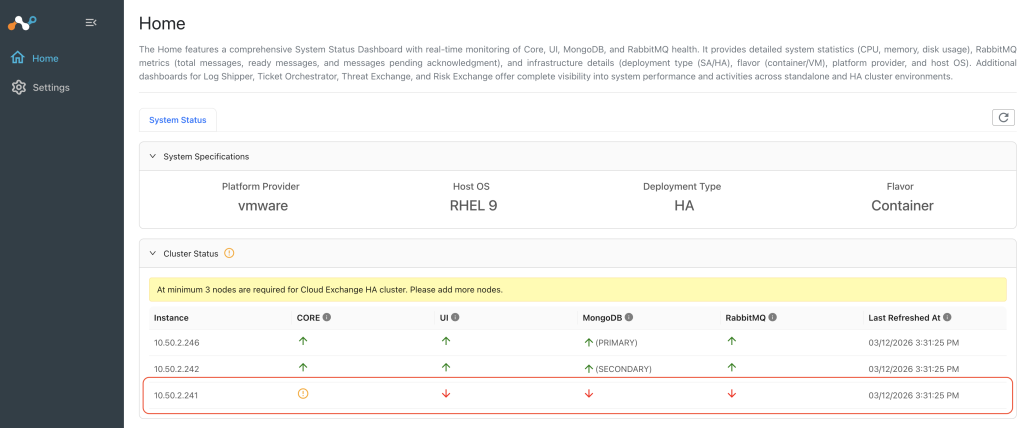The height and width of the screenshot is (428, 1024).
Task: Click RabbitMQ up arrow for 10.50.2.246
Action: (x=731, y=341)
